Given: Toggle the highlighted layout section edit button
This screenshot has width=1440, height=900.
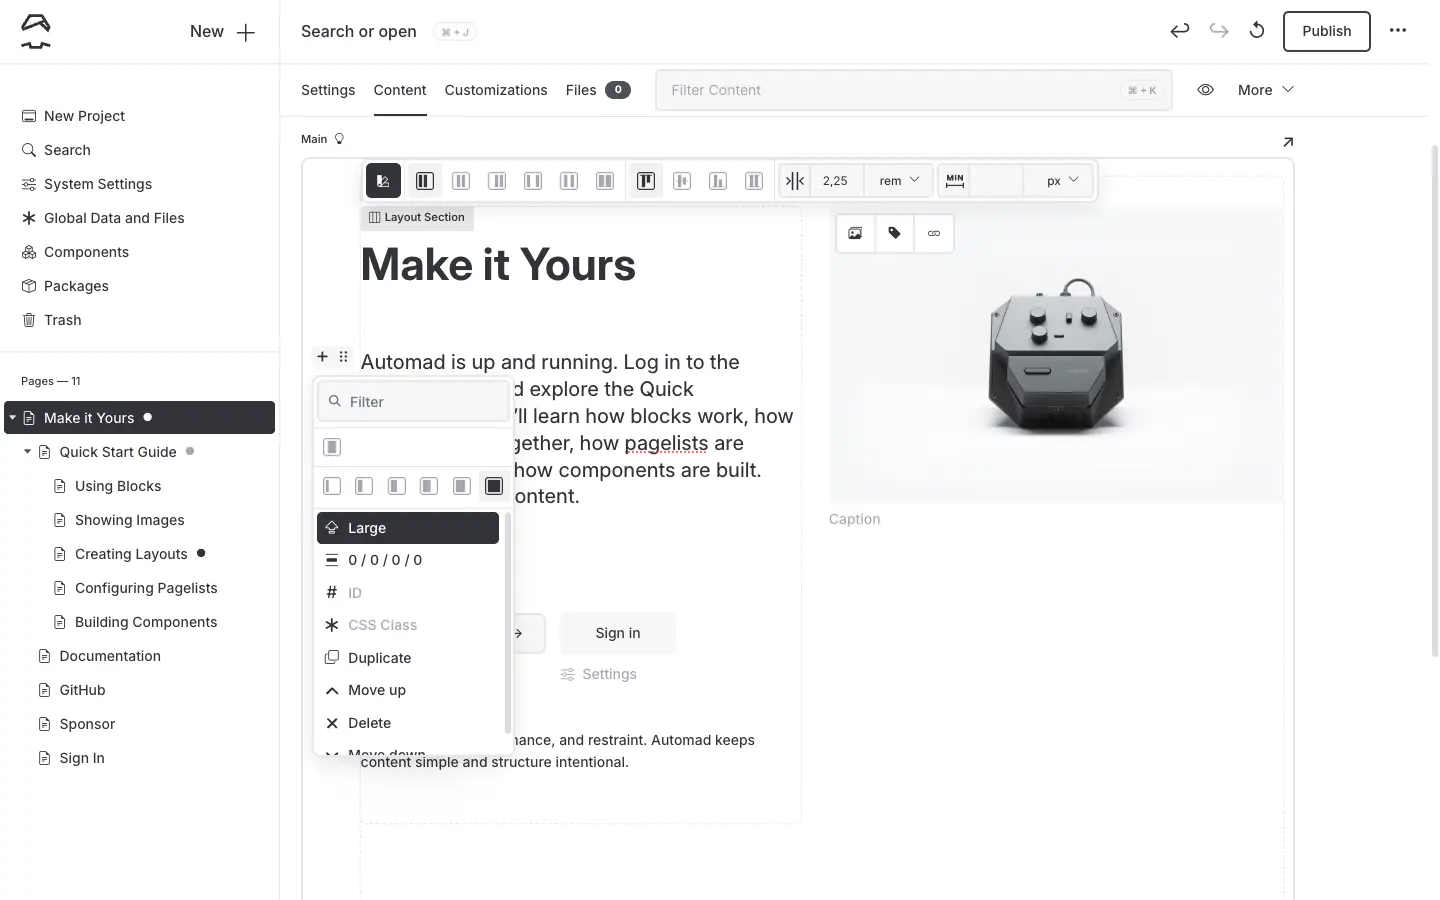Looking at the screenshot, I should [383, 181].
